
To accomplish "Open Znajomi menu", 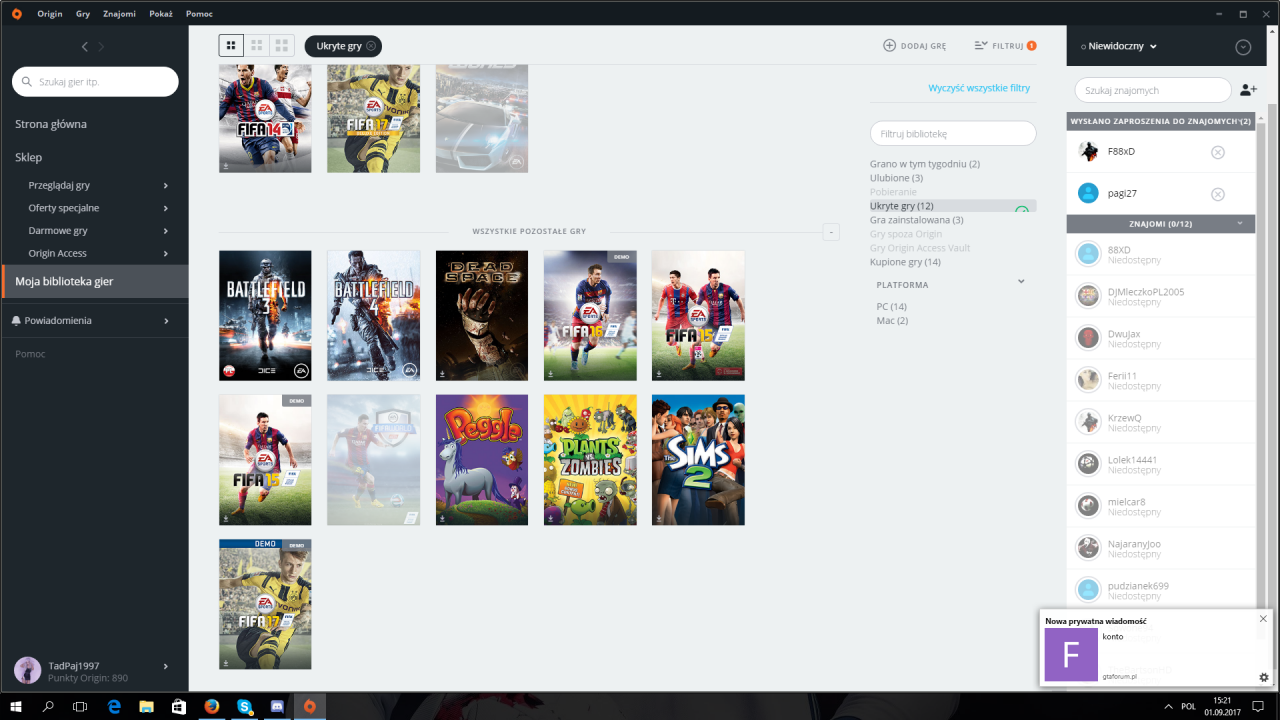I will [x=119, y=14].
